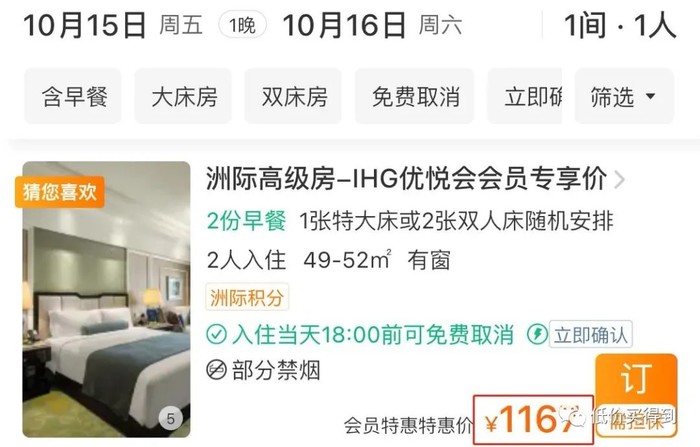Image resolution: width=700 pixels, height=447 pixels.
Task: Toggle the 含早餐 breakfast filter chip
Action: coord(73,96)
